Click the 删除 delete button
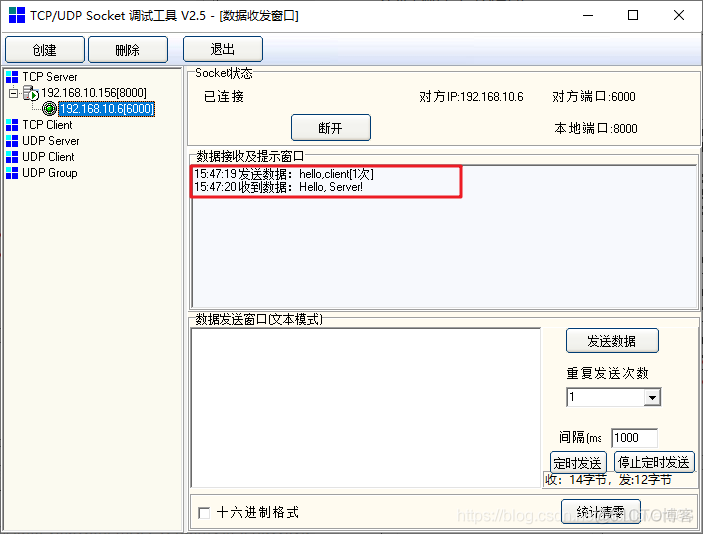The height and width of the screenshot is (534, 703). 128,49
